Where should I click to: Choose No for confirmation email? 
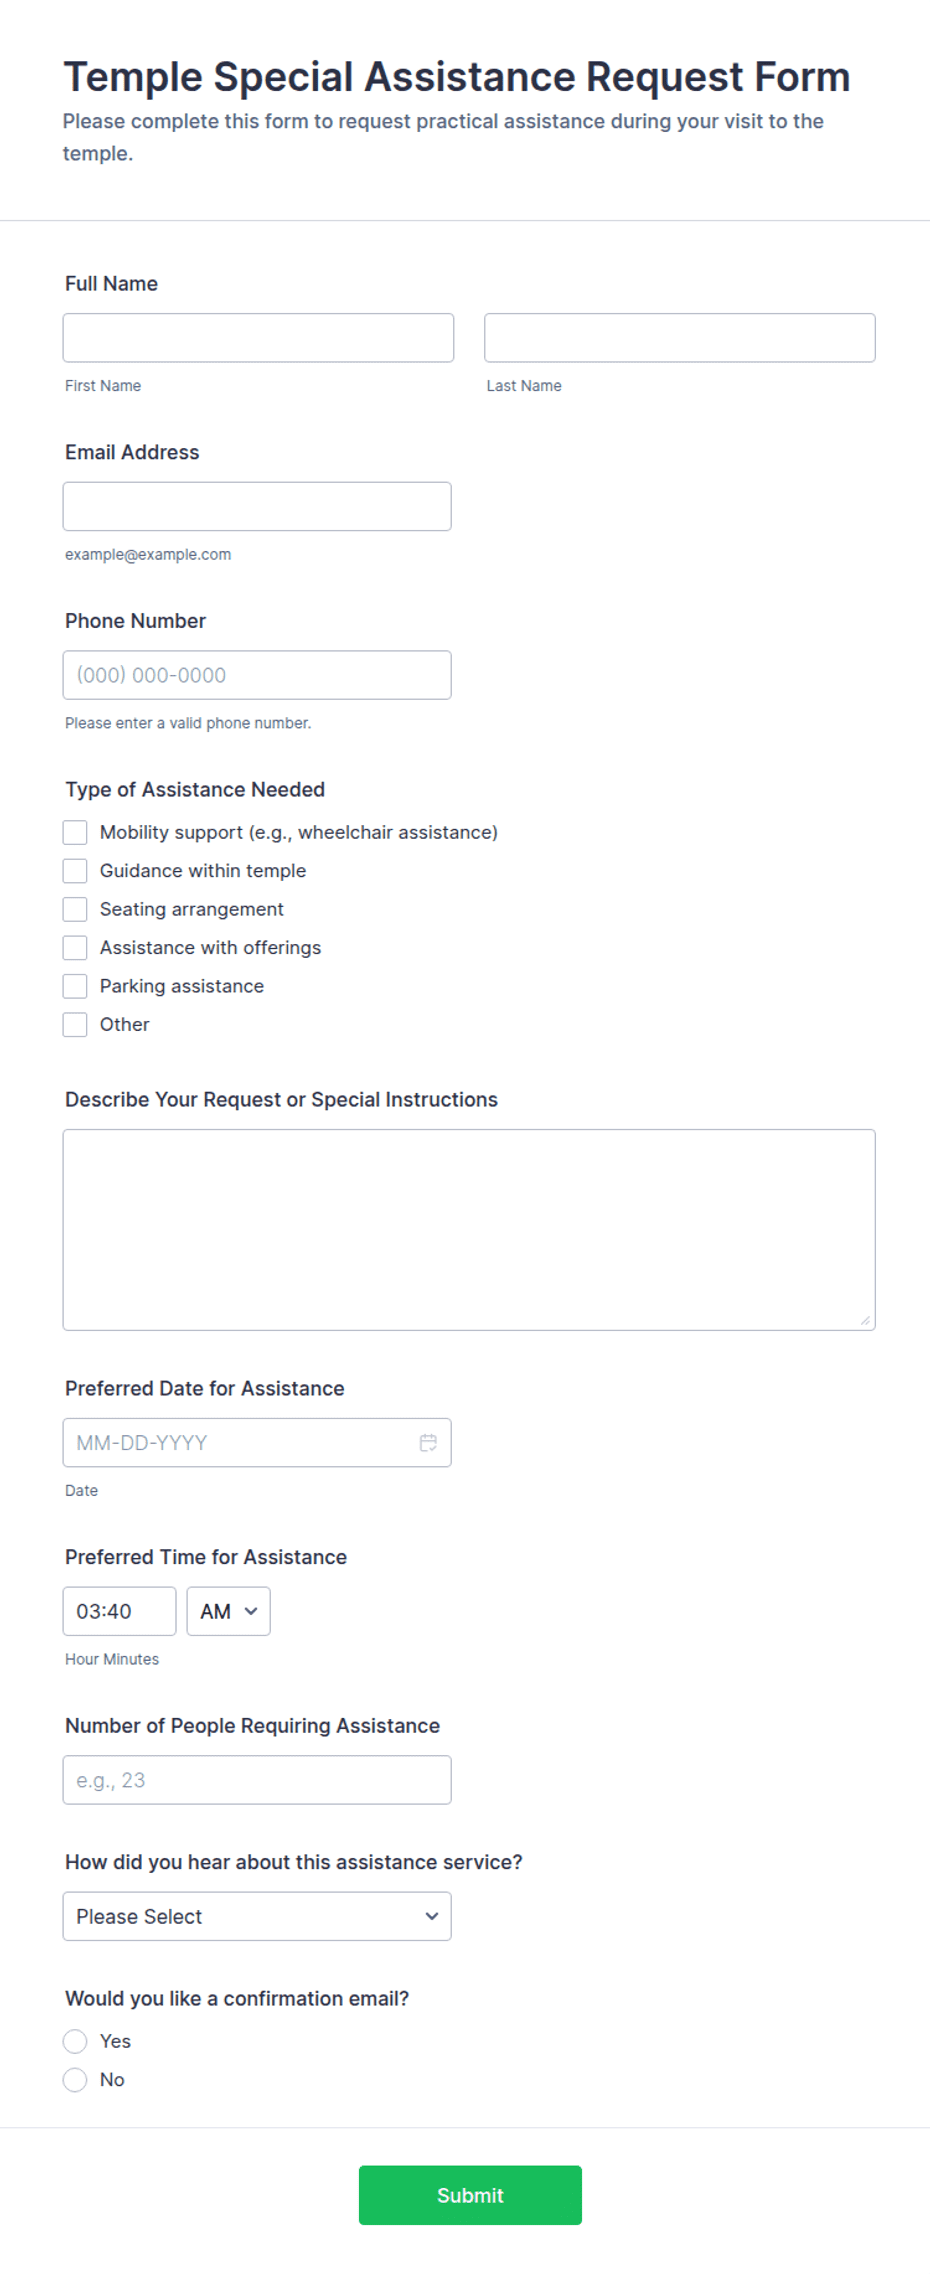[75, 2080]
